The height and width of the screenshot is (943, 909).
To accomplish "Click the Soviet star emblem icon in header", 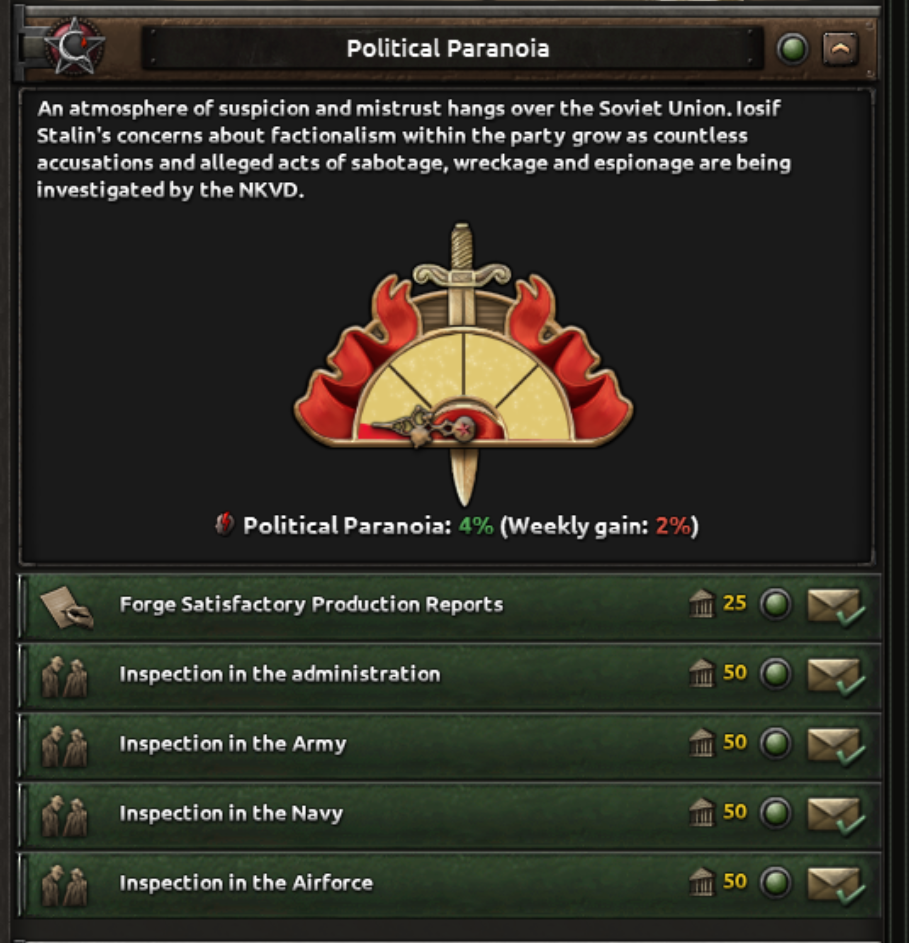I will (73, 47).
